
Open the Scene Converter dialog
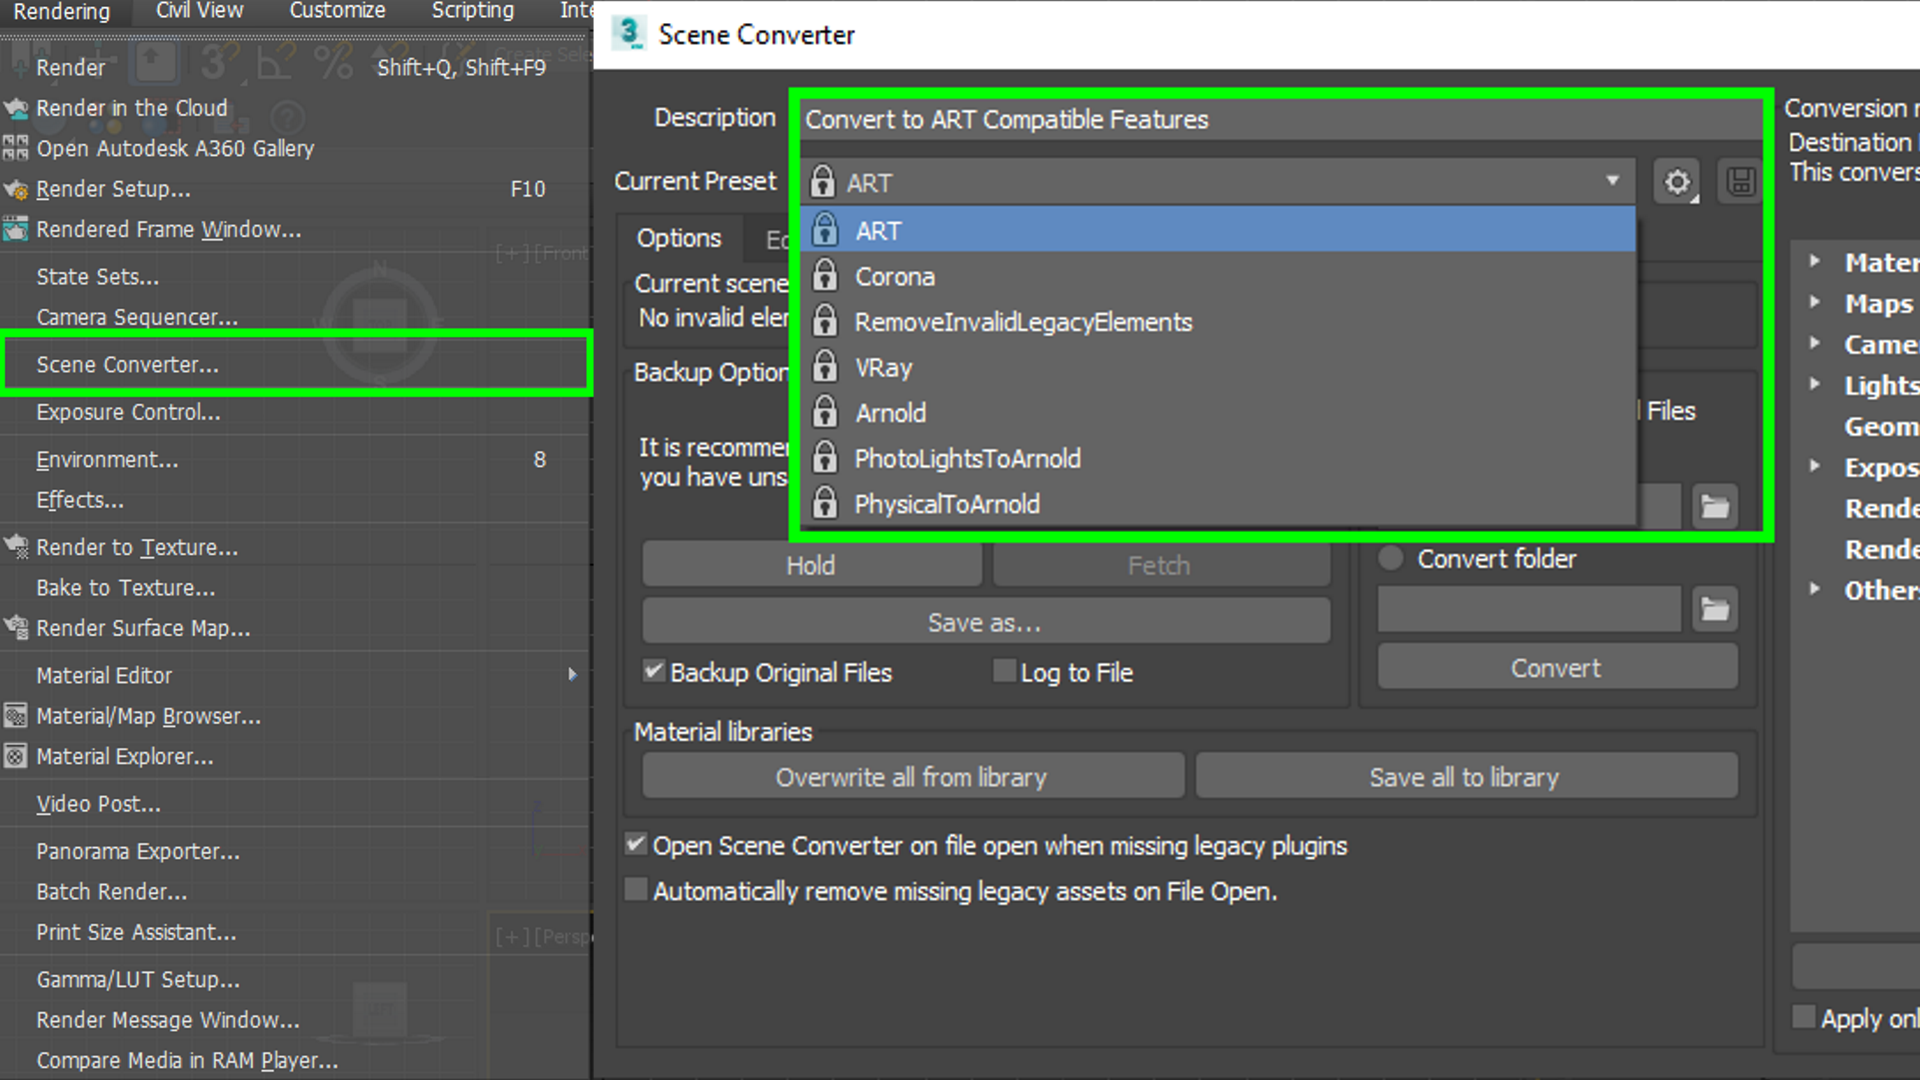pyautogui.click(x=128, y=365)
